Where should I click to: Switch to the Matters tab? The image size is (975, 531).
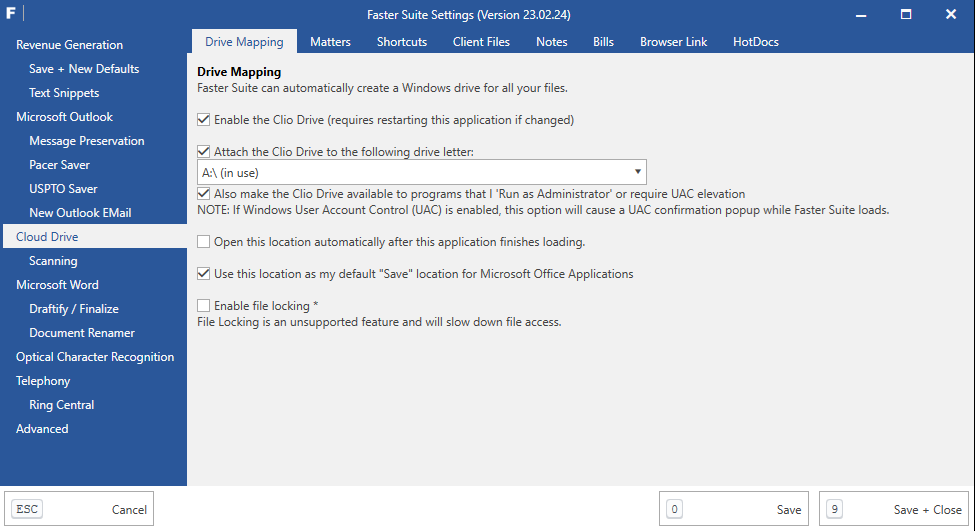point(330,42)
